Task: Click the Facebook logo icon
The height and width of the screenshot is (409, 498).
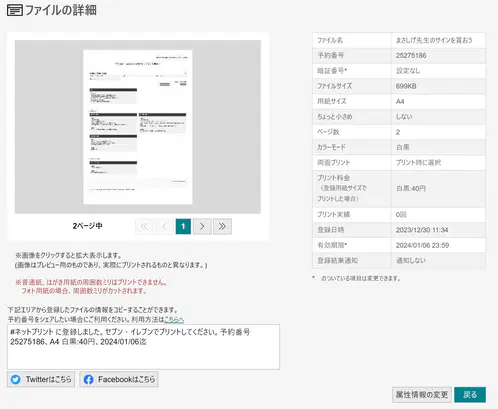Action: pos(88,379)
